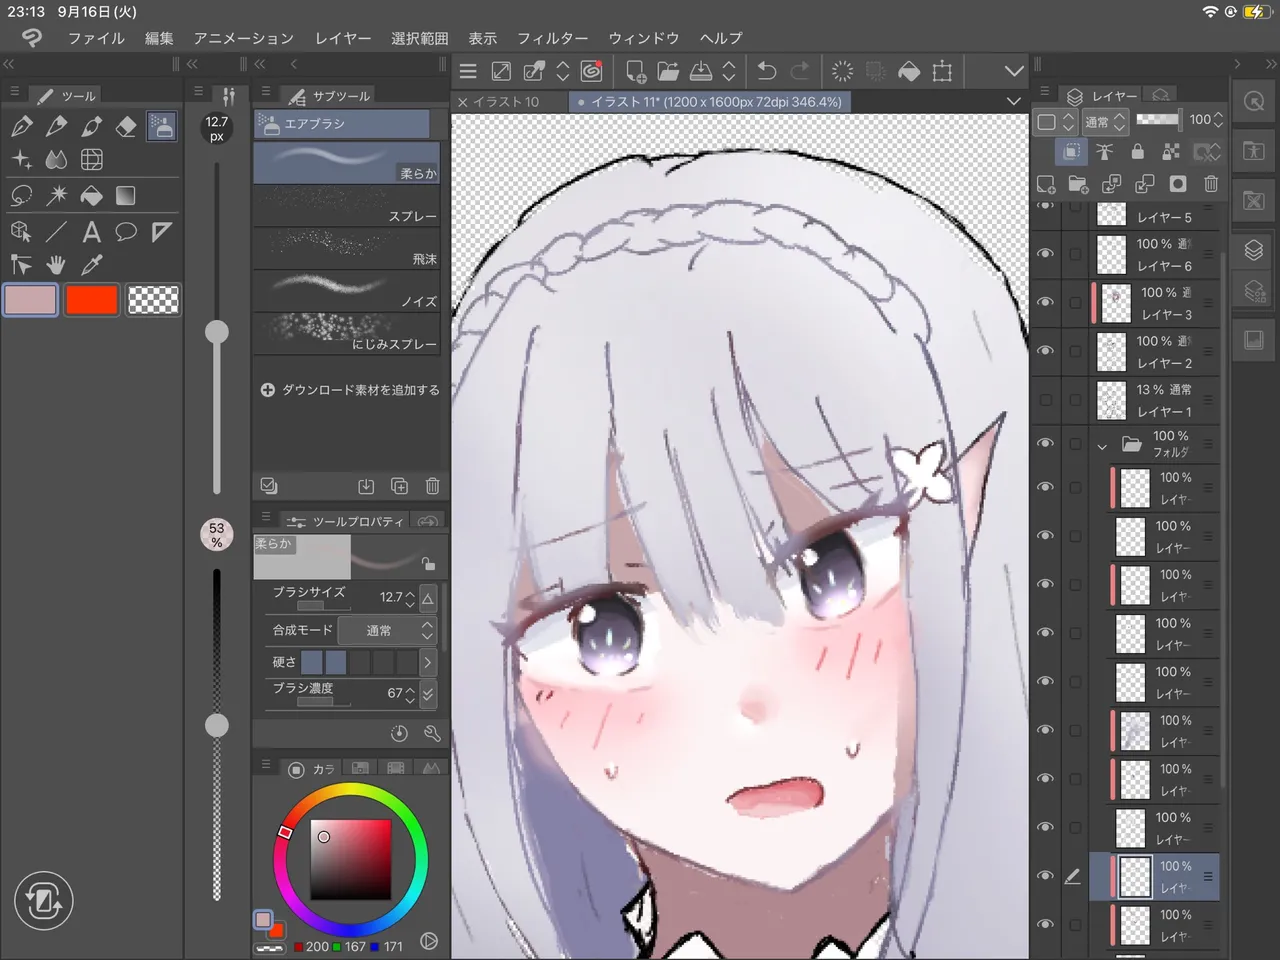Viewport: 1280px width, 960px height.
Task: Select the Balloon tool
Action: pos(126,232)
